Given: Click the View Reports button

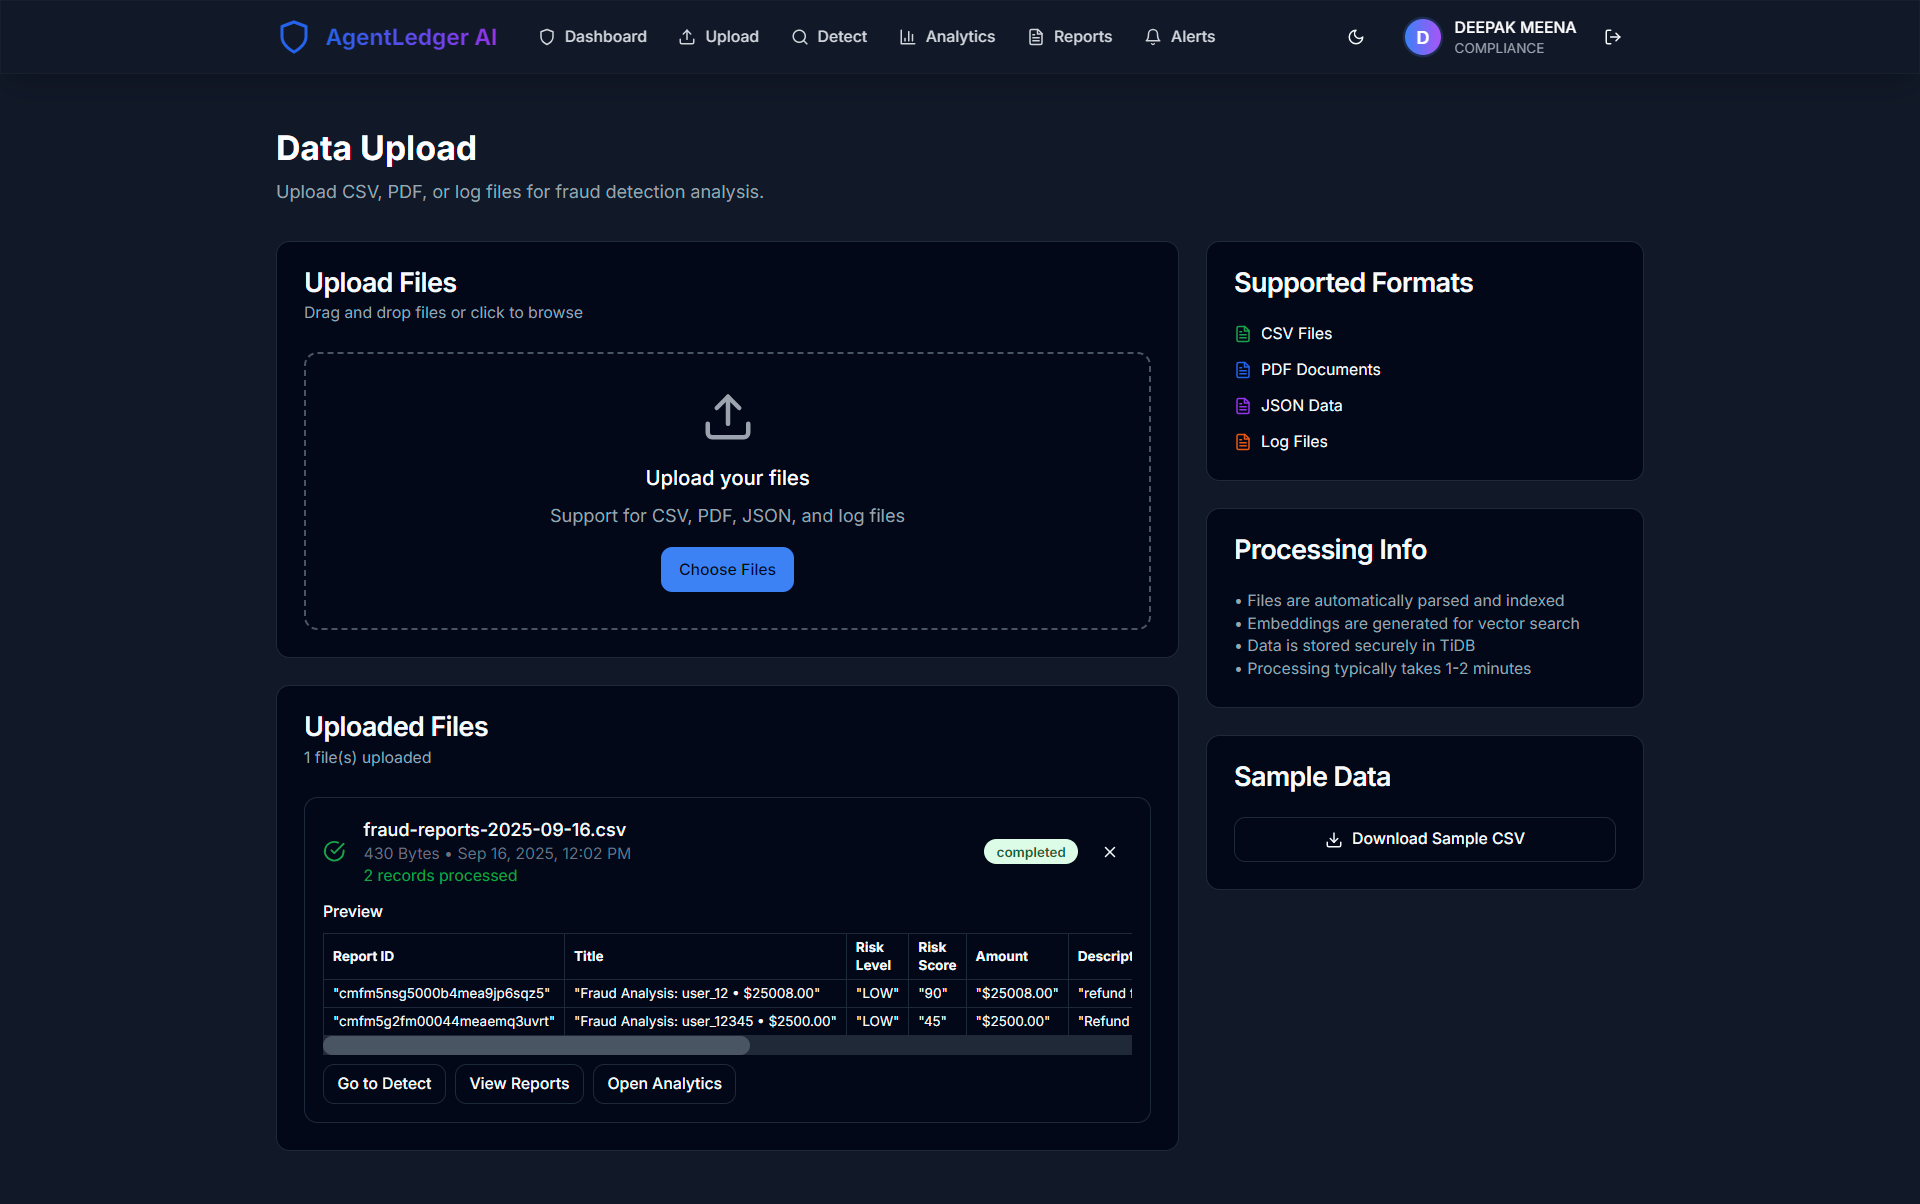Looking at the screenshot, I should pyautogui.click(x=519, y=1084).
